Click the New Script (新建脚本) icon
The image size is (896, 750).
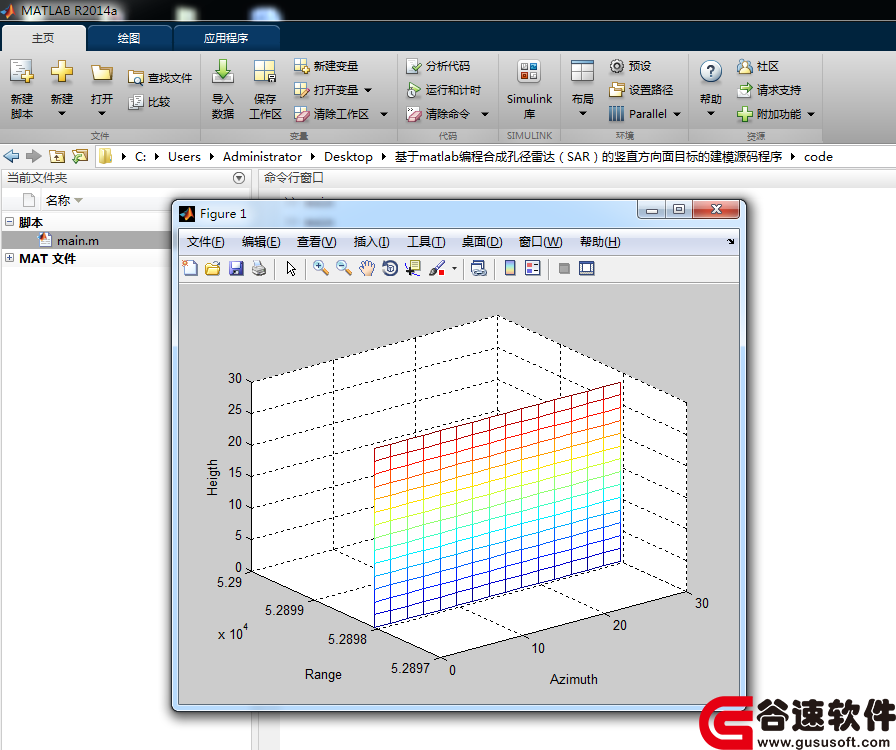[x=22, y=72]
